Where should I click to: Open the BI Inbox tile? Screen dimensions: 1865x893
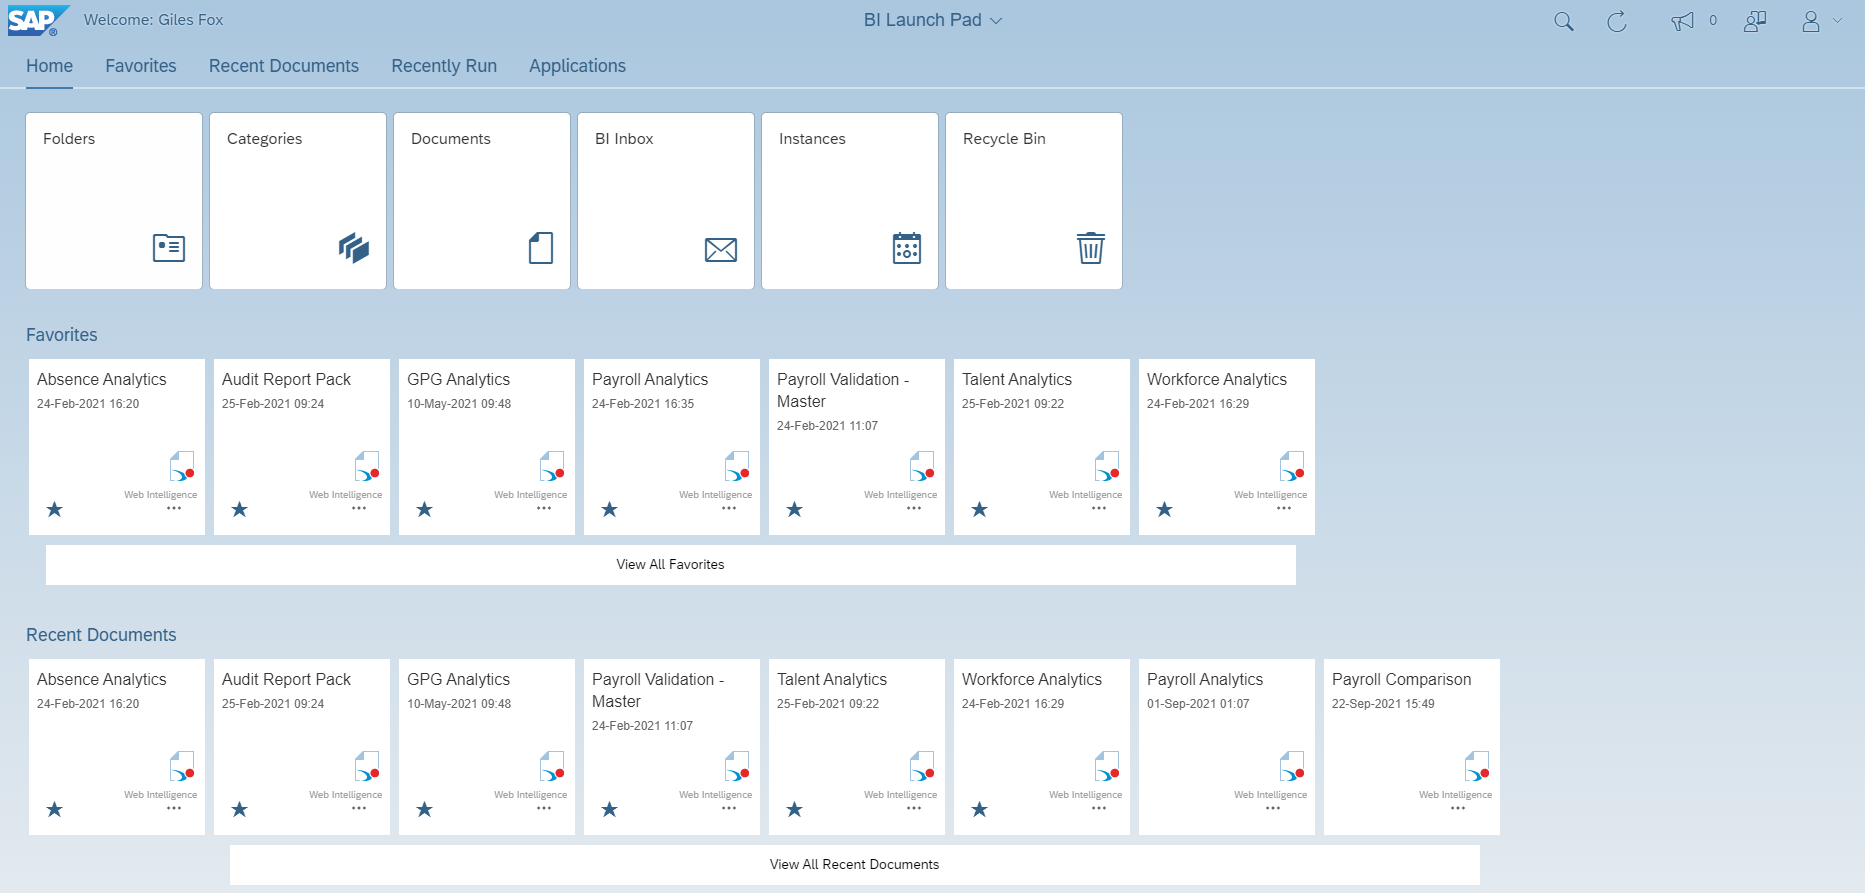coord(666,201)
